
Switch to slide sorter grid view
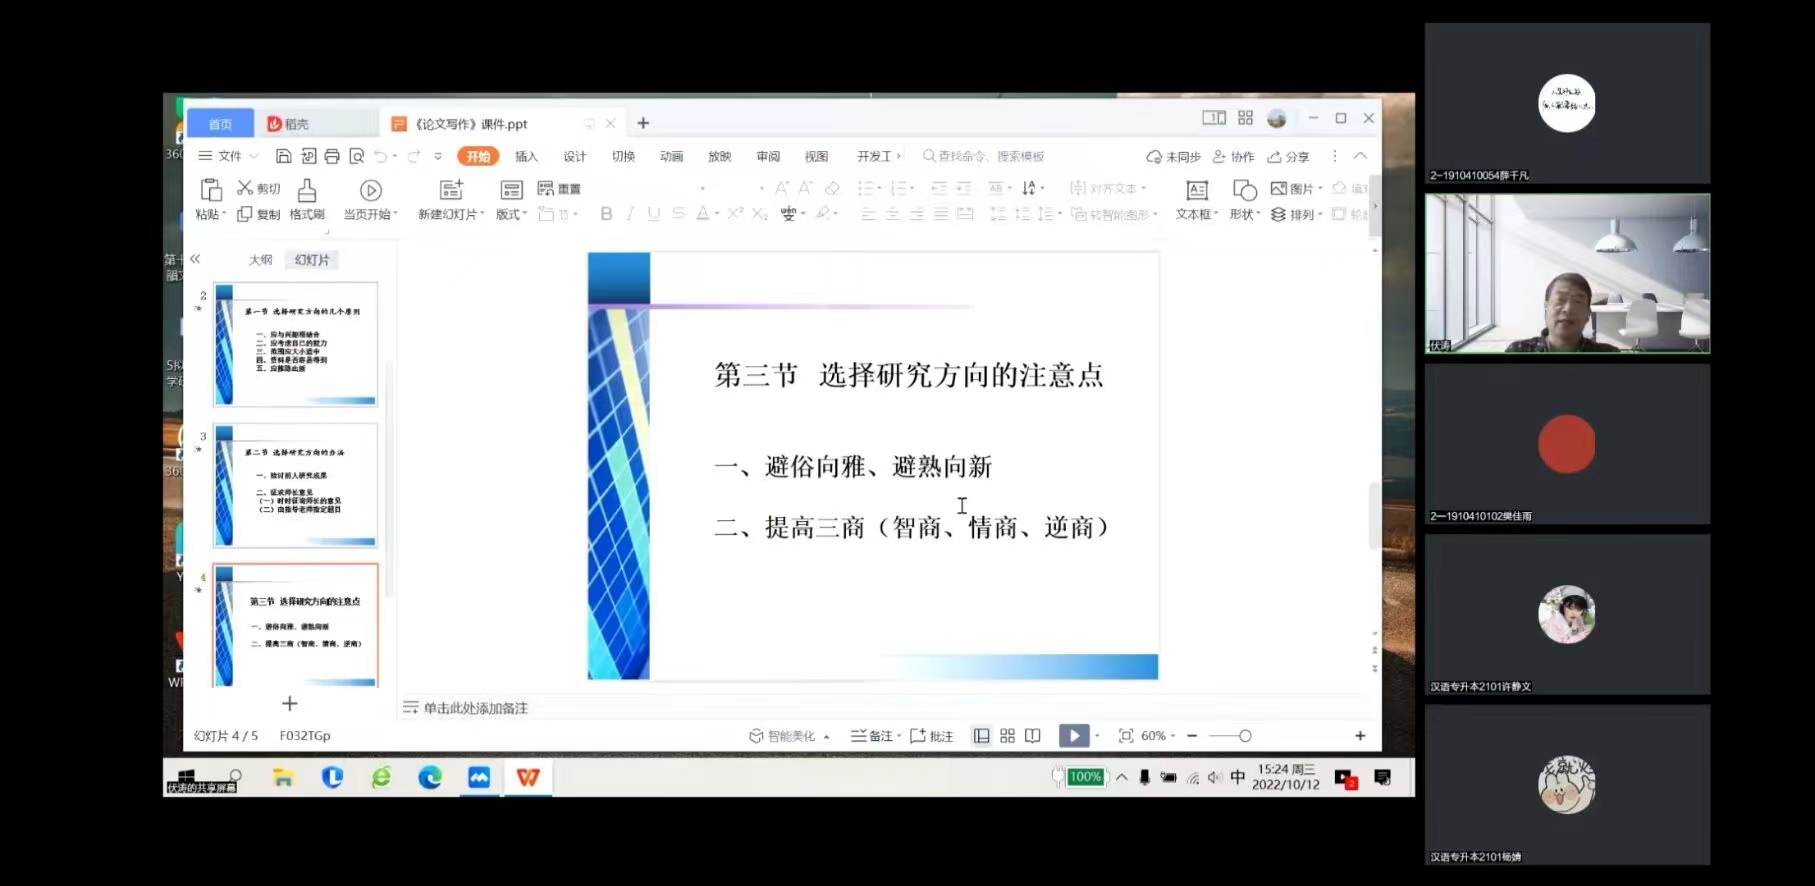tap(1007, 736)
